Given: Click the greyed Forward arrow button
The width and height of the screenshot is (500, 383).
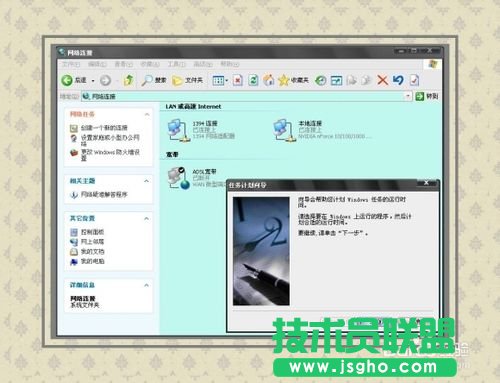Looking at the screenshot, I should (105, 80).
